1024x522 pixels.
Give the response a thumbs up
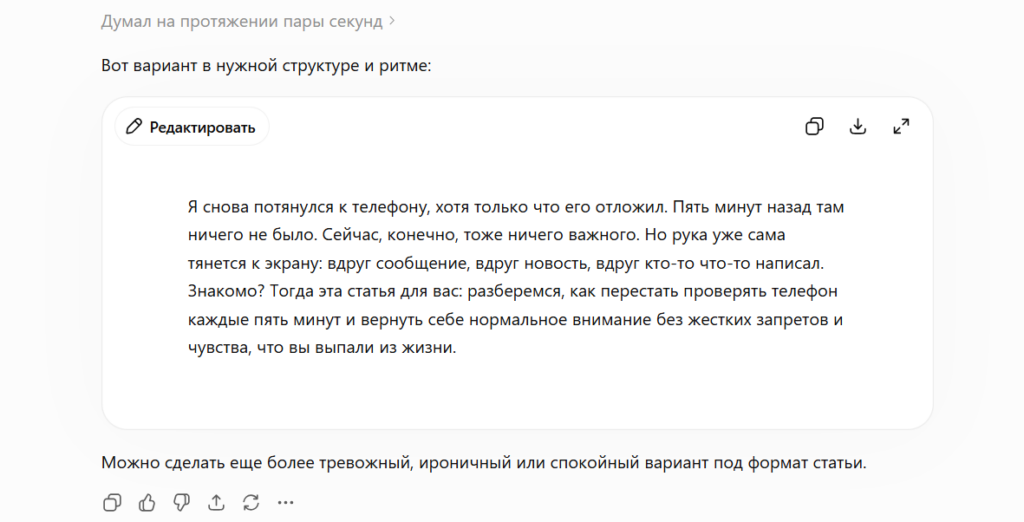pos(147,502)
